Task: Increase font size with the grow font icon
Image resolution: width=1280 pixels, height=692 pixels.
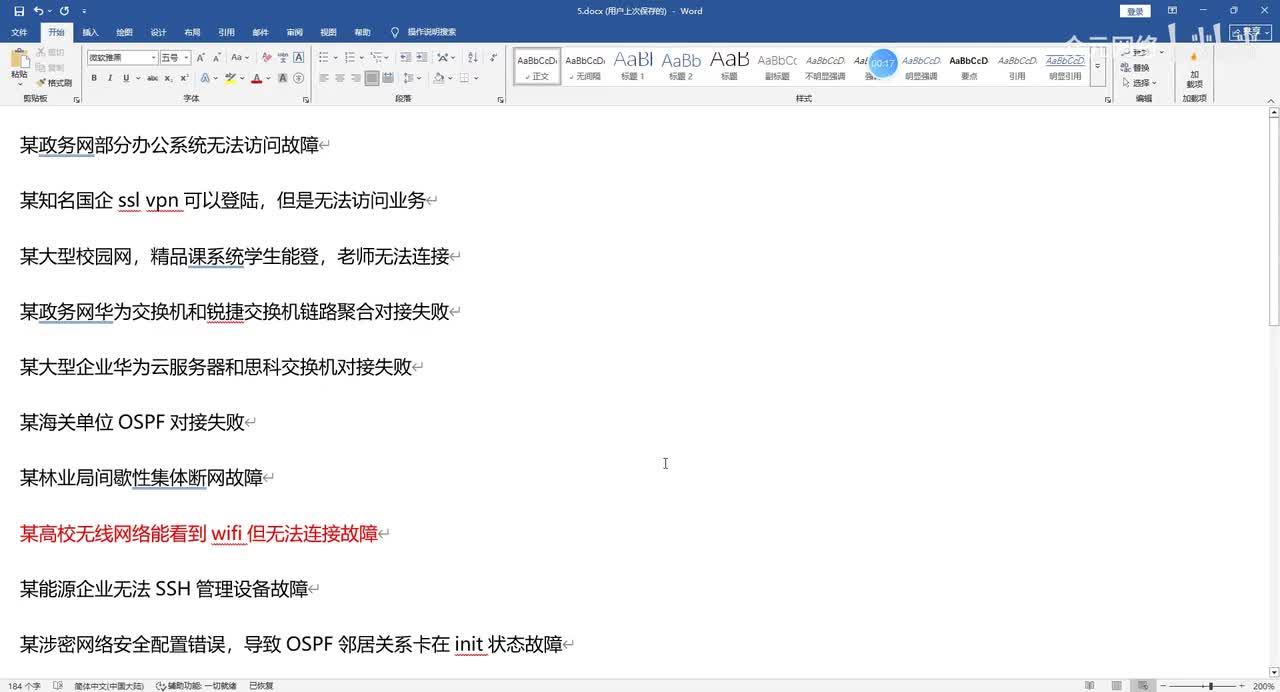Action: [200, 58]
